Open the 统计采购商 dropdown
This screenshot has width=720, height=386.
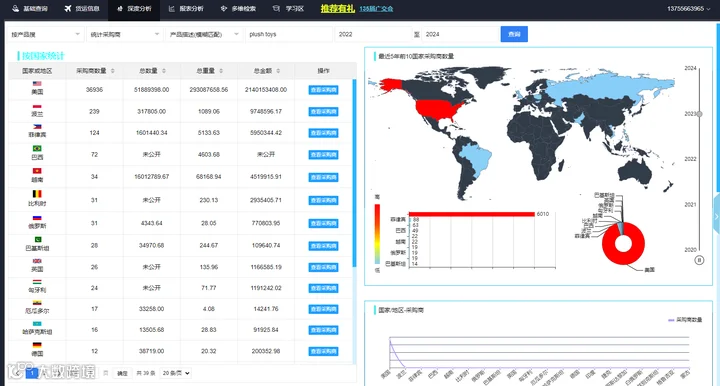tap(124, 34)
